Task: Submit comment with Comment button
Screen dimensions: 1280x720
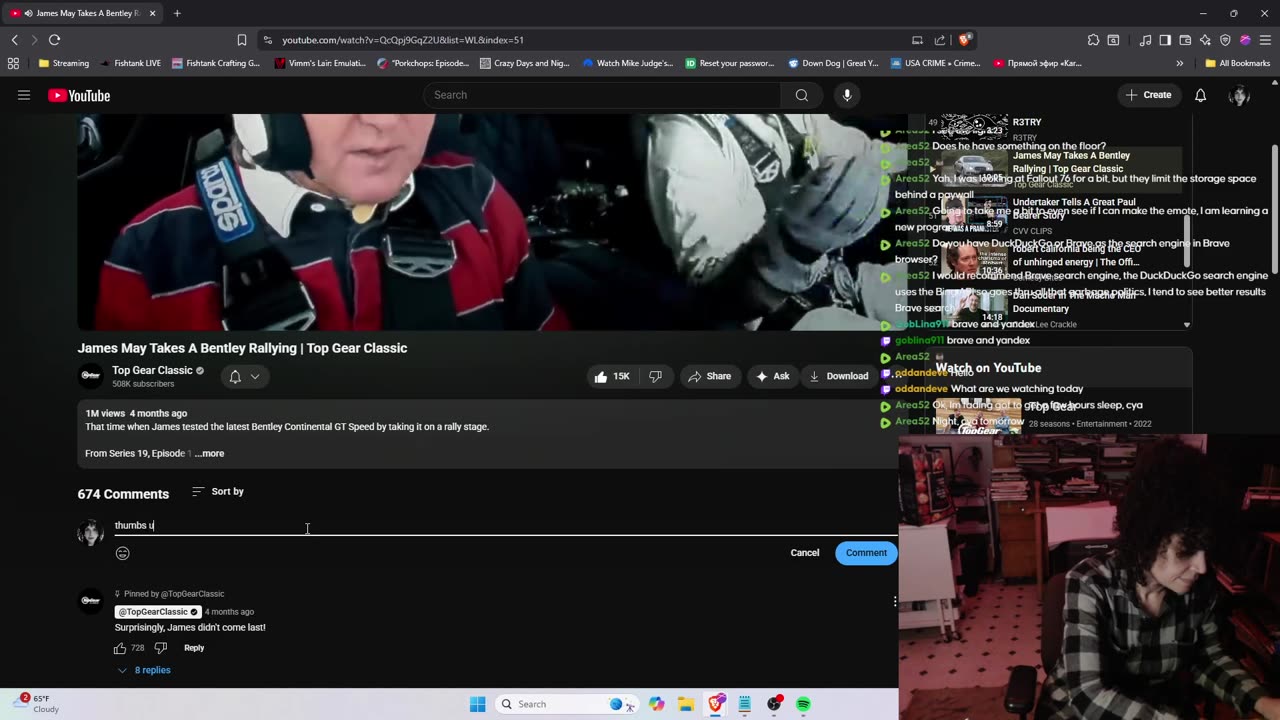Action: point(866,553)
